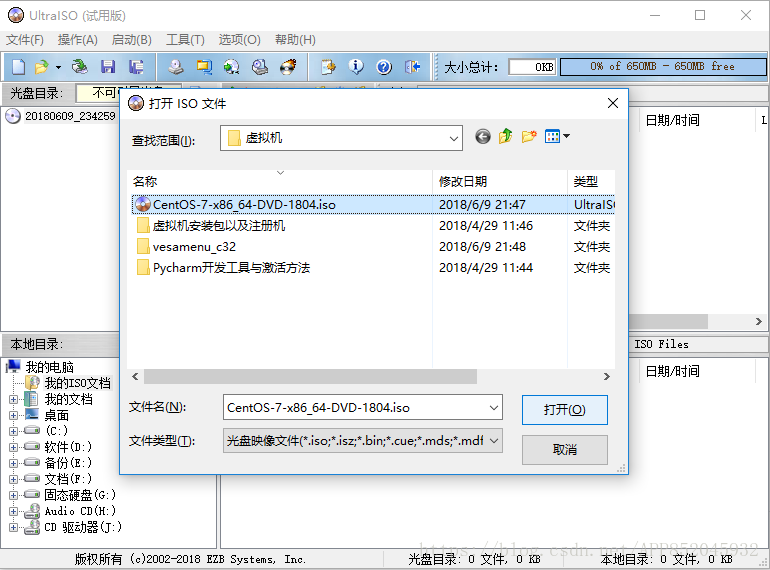770x570 pixels.
Task: Expand the 文件名 combo box dropdown arrow
Action: (x=494, y=407)
